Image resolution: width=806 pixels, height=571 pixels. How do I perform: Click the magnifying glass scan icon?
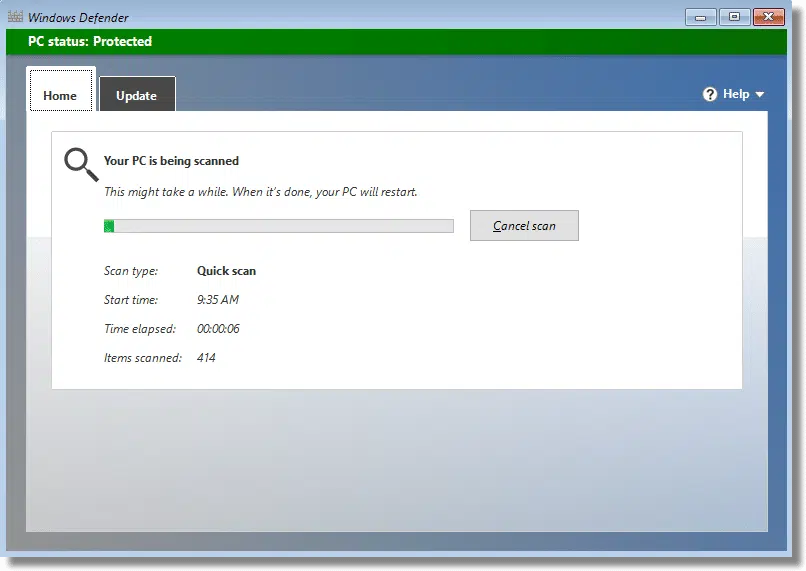pos(81,164)
